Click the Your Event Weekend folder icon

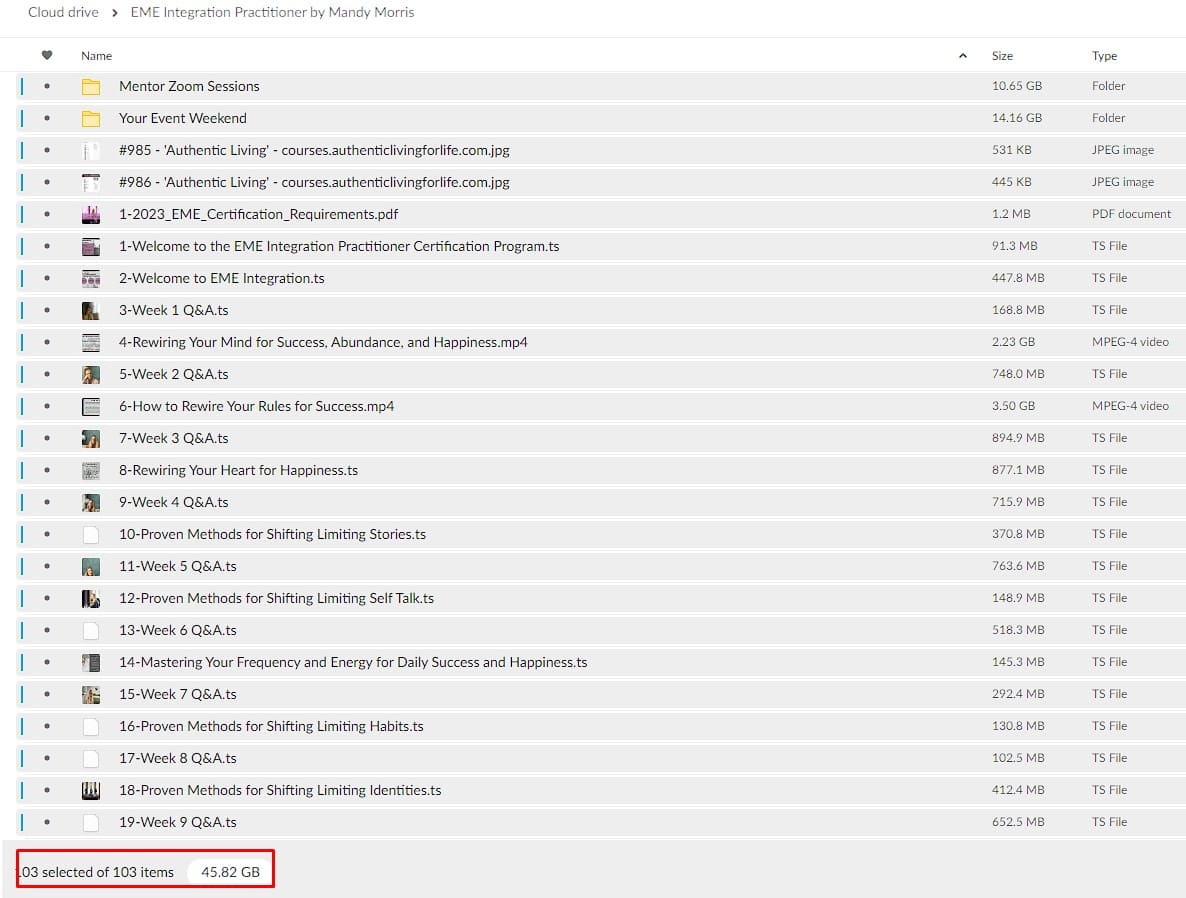pyautogui.click(x=91, y=119)
